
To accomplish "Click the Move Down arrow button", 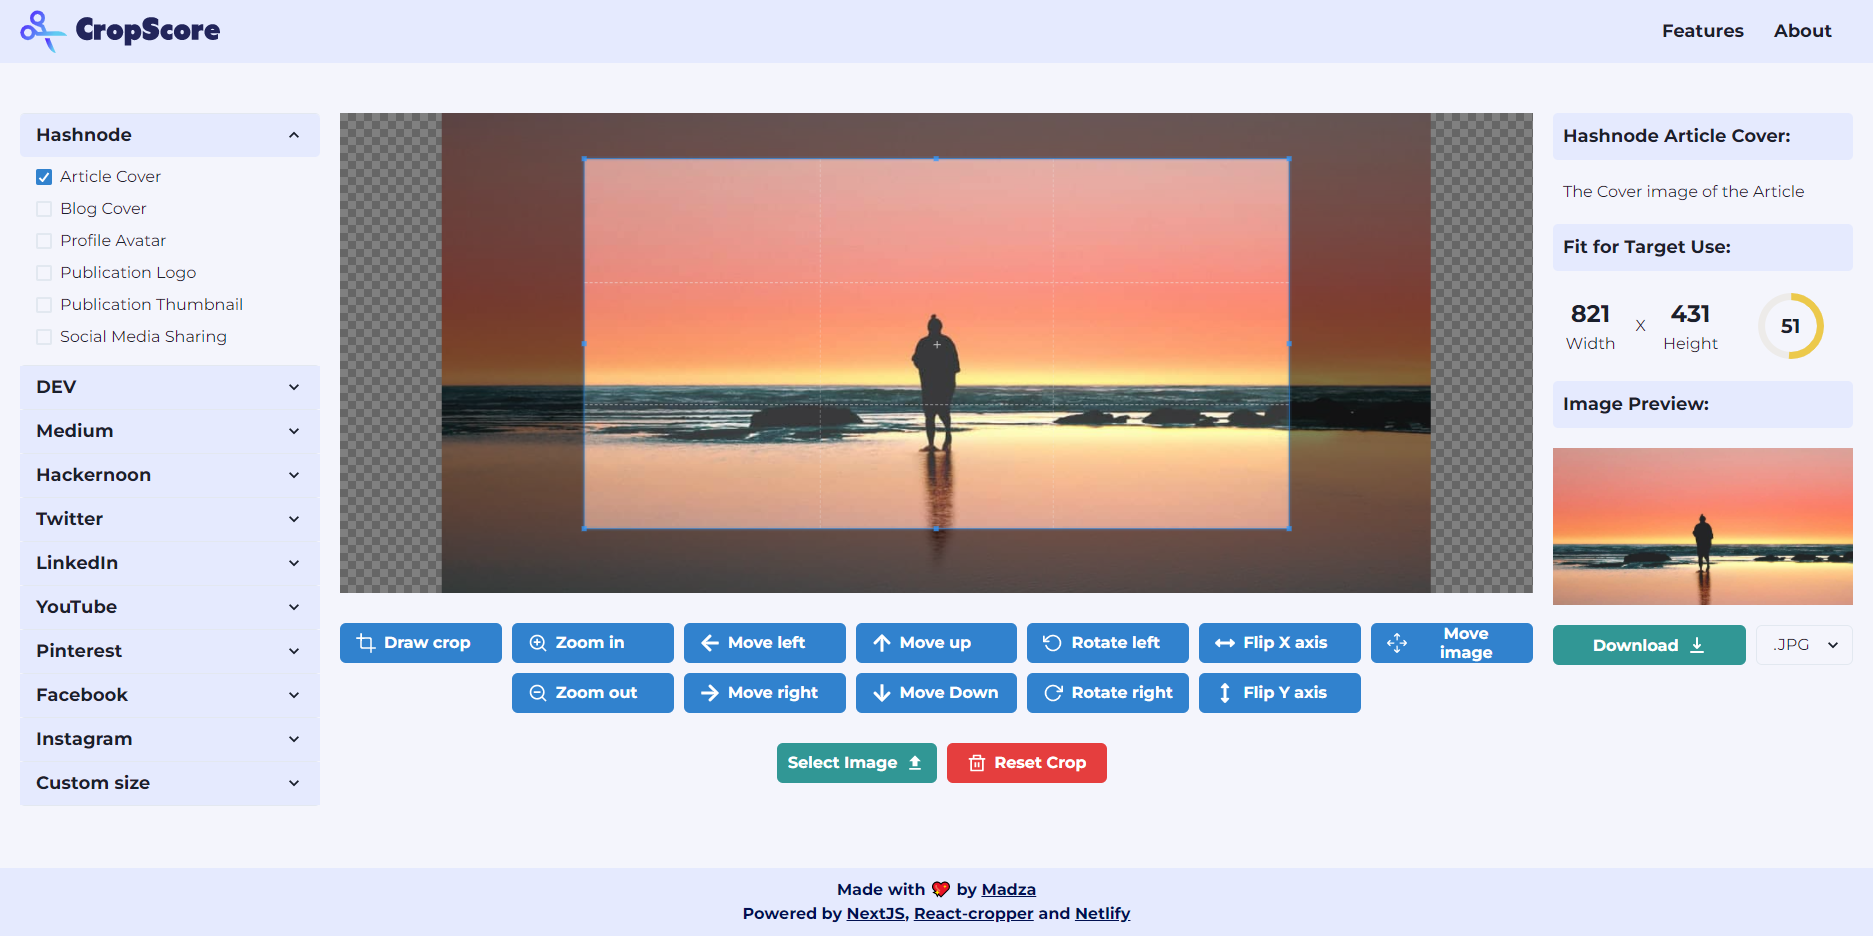I will (x=936, y=693).
